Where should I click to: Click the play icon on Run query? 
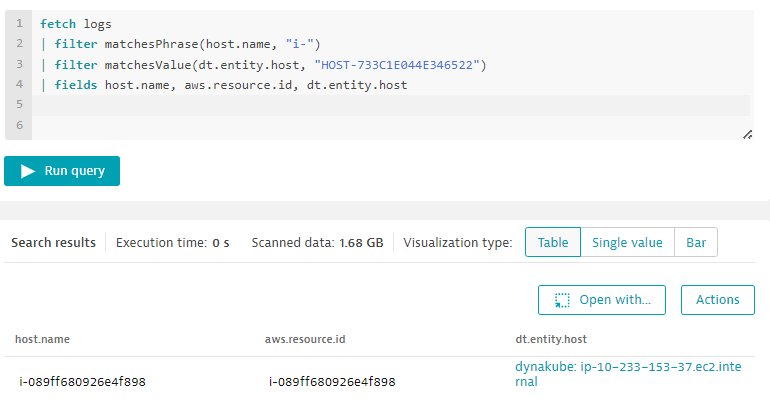(28, 171)
